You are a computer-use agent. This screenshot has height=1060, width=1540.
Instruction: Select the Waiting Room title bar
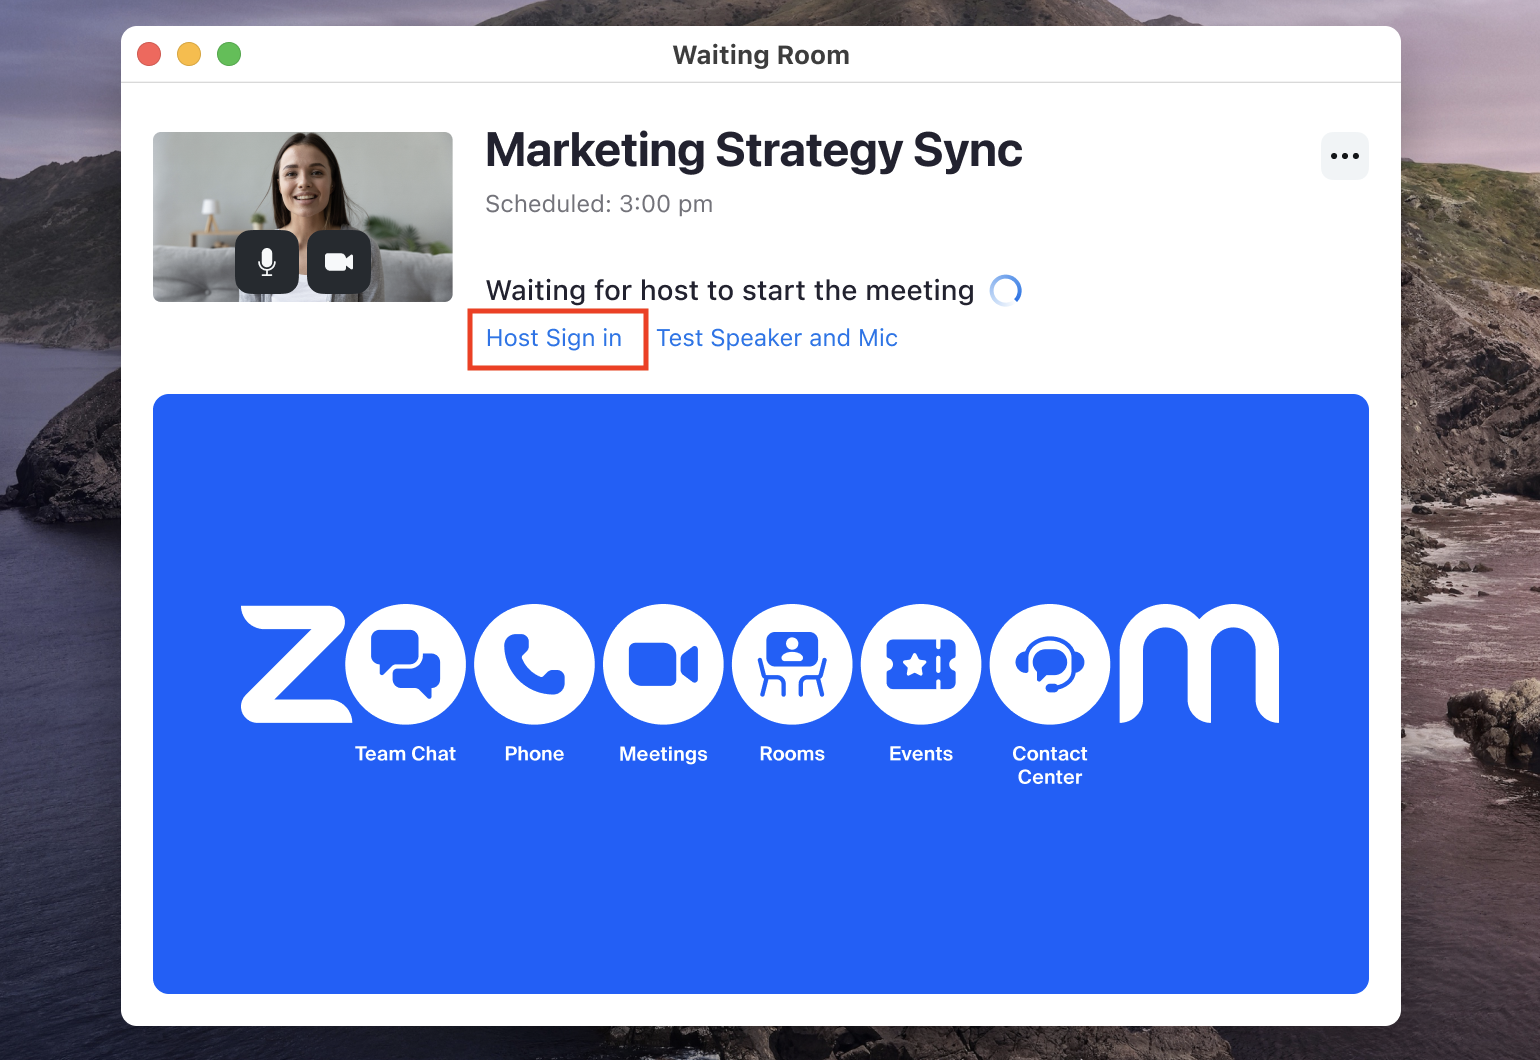[761, 55]
